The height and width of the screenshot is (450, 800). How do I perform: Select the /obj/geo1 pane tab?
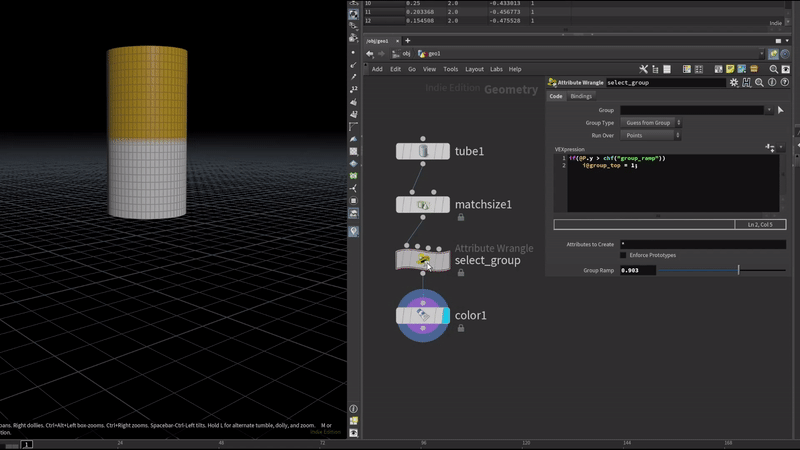tap(378, 41)
